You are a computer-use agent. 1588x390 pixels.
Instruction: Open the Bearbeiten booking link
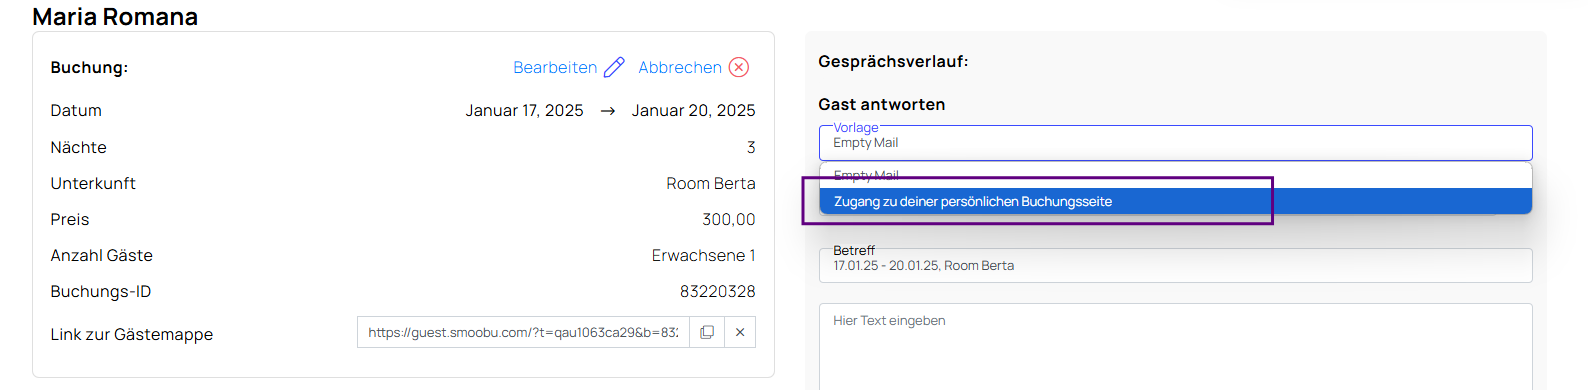click(555, 67)
